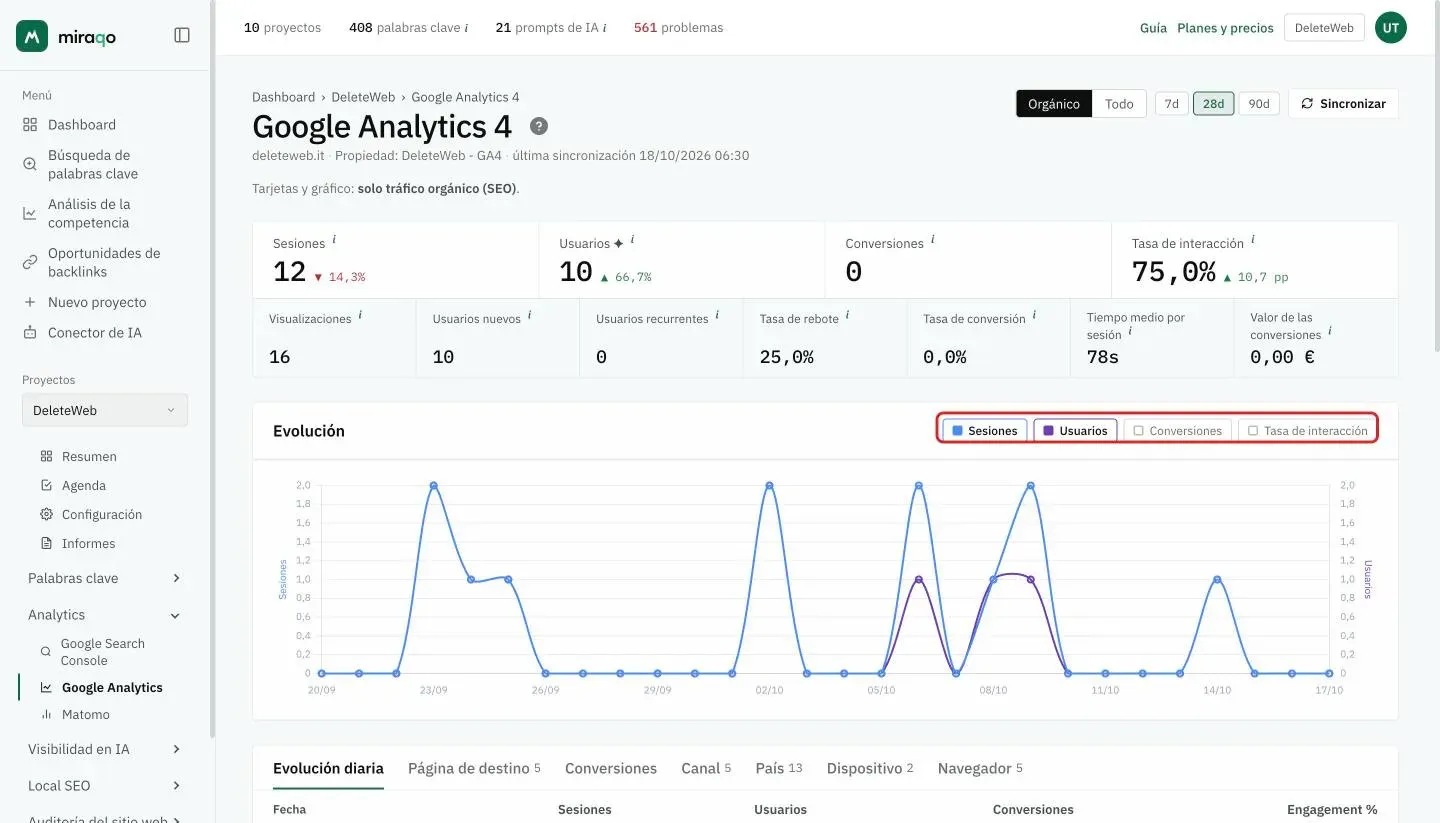The image size is (1440, 823).
Task: Click the Oportunidades de backlinks link icon
Action: coord(29,262)
